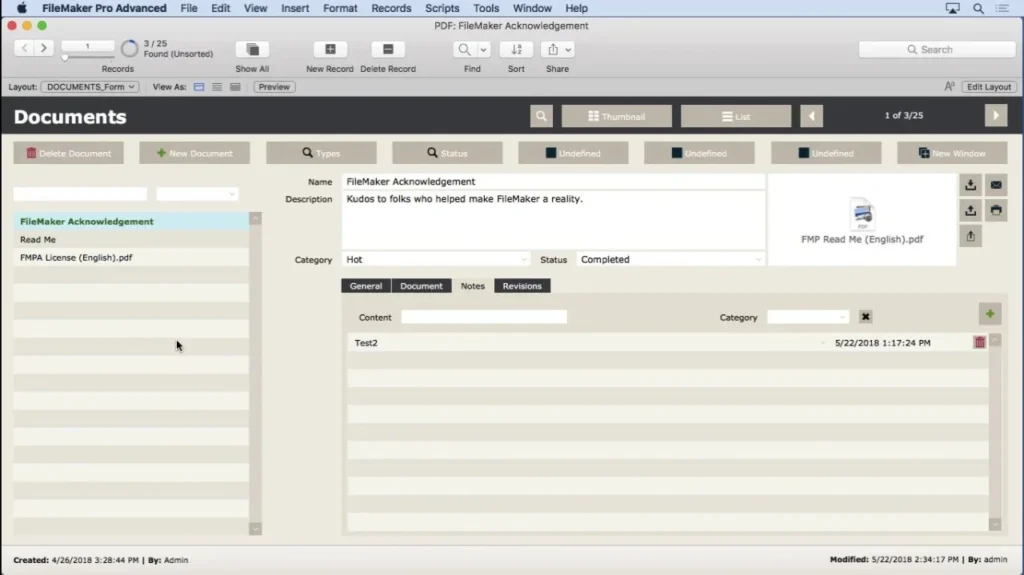Open the notes Category filter dropdown
This screenshot has height=575, width=1024.
point(808,317)
